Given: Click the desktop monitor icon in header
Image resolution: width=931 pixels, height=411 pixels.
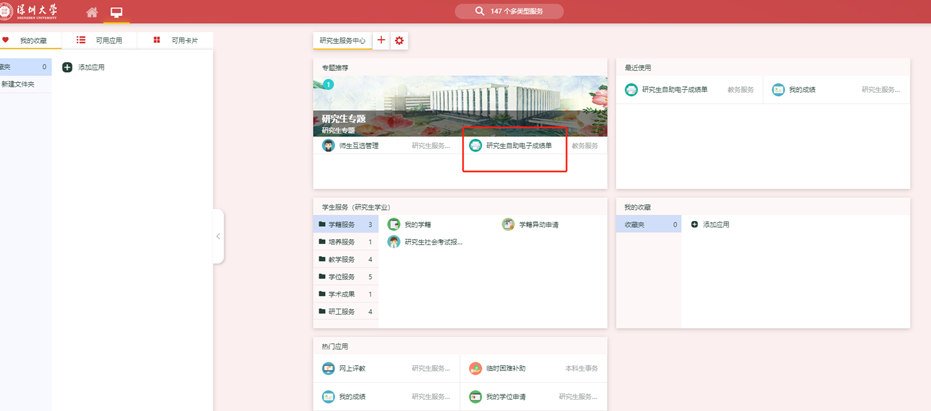Looking at the screenshot, I should 116,12.
